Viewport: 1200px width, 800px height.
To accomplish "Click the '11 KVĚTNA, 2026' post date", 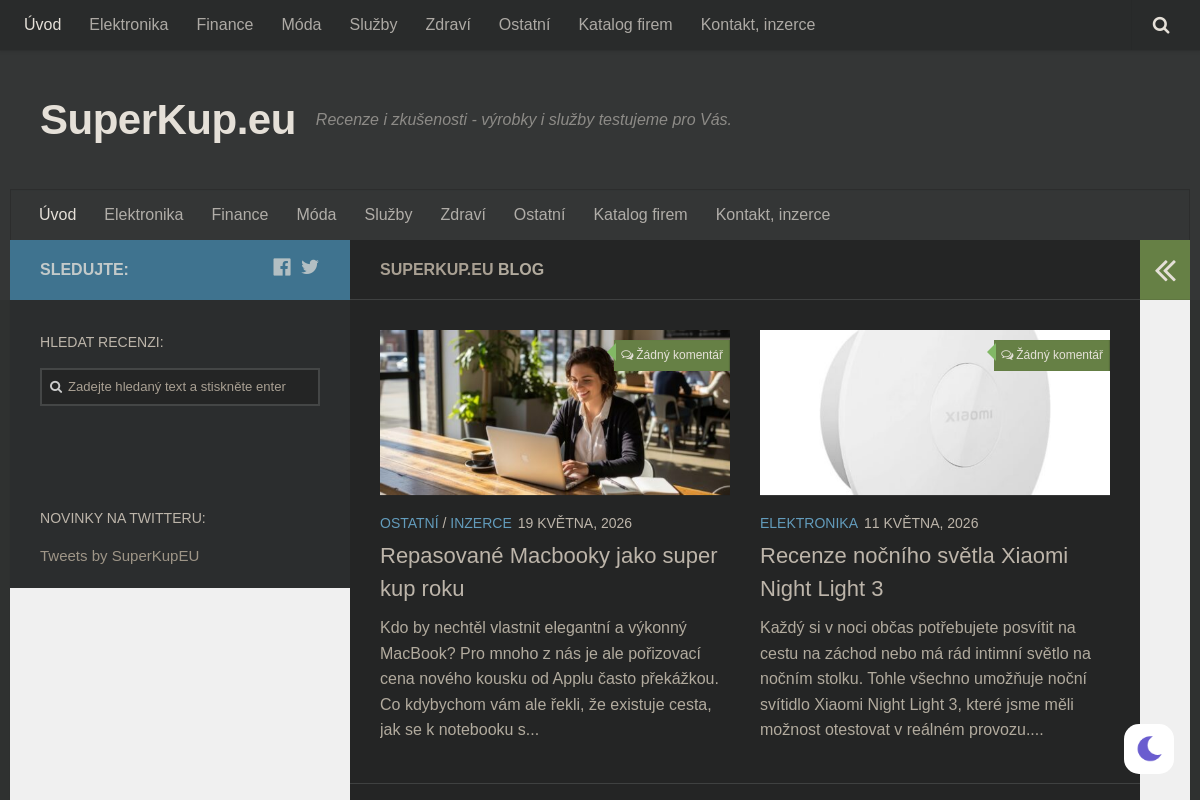I will [x=921, y=523].
